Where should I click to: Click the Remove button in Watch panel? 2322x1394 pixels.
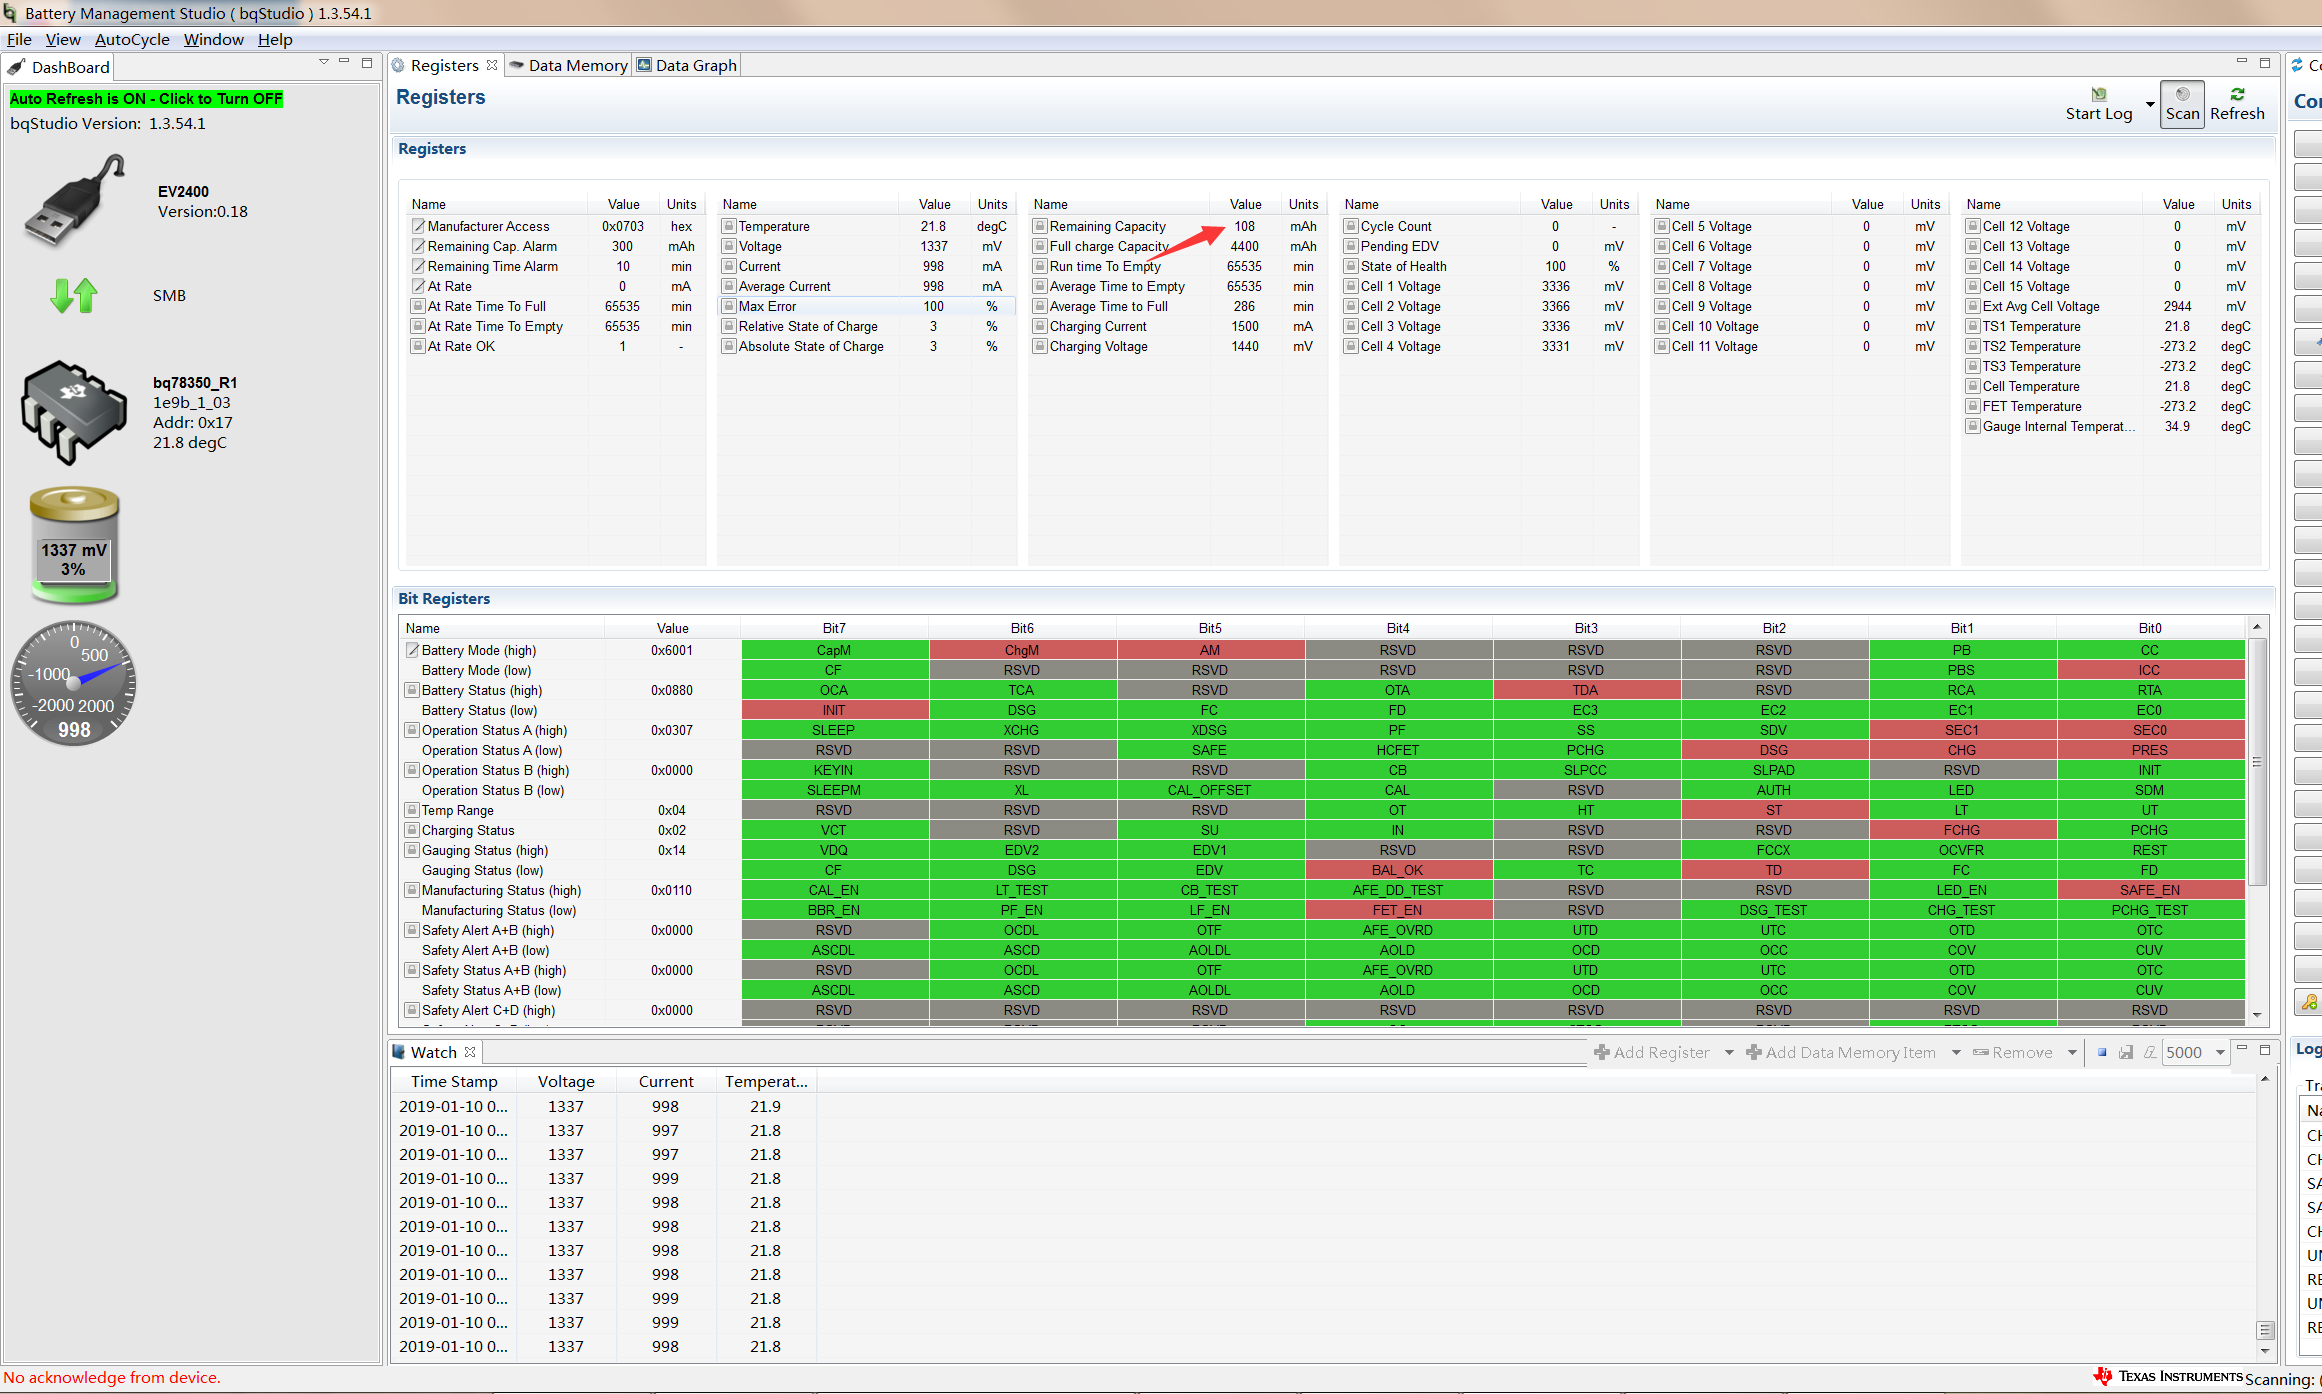[2013, 1052]
